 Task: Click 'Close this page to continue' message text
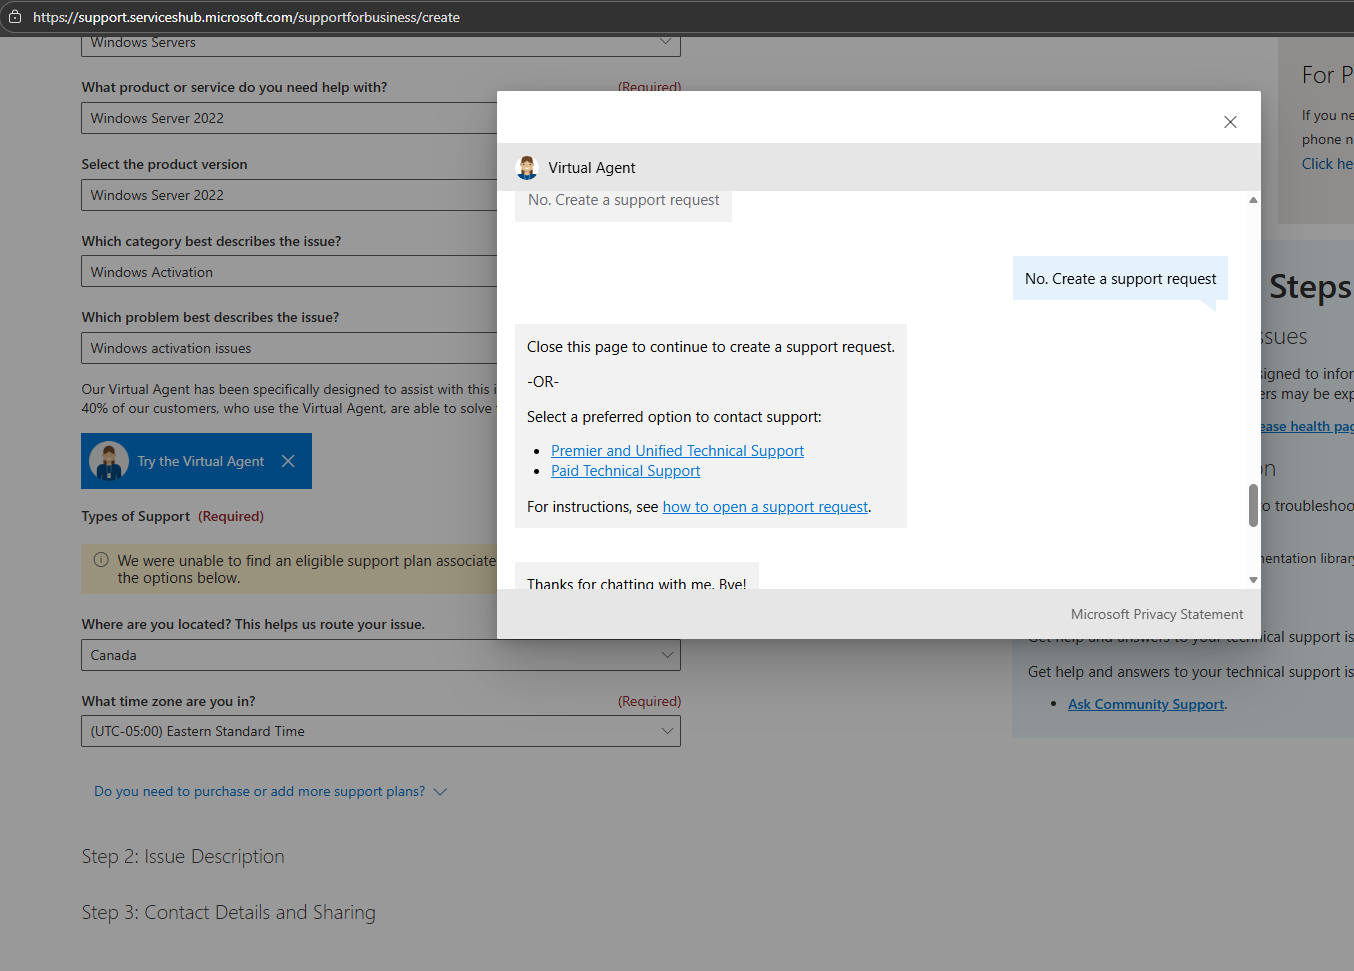[x=711, y=347]
